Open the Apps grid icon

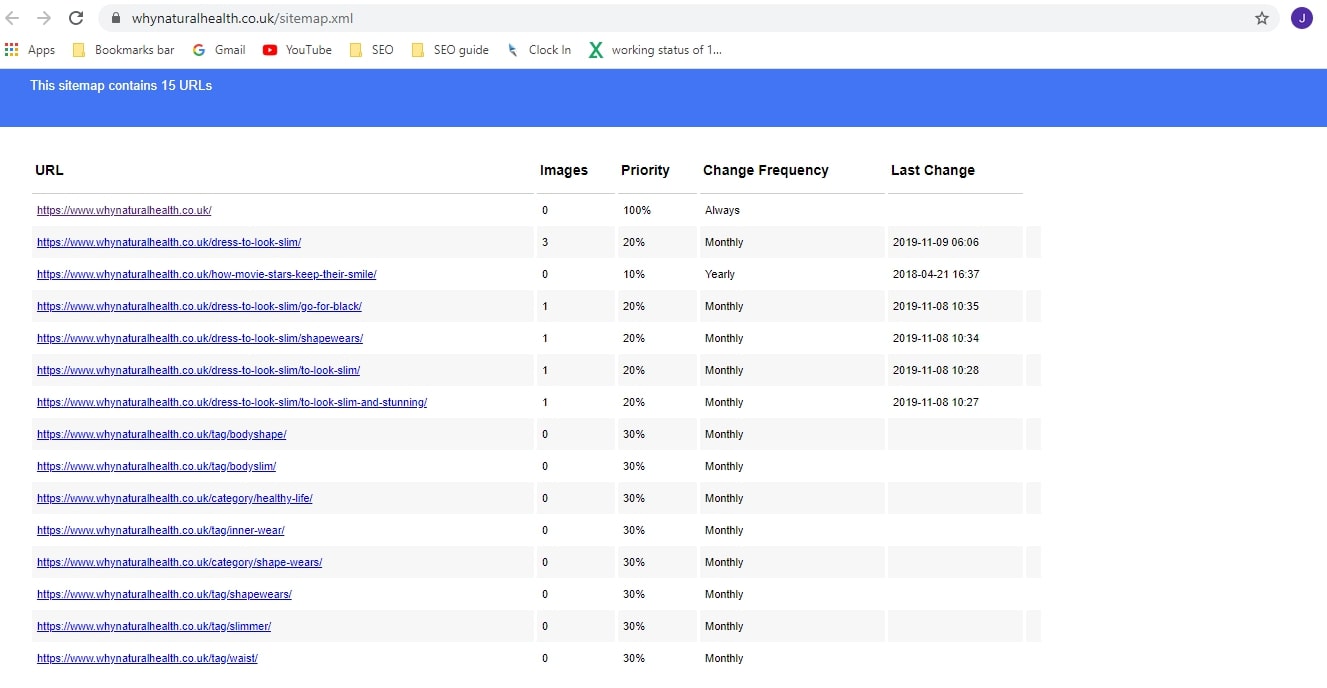tap(12, 49)
